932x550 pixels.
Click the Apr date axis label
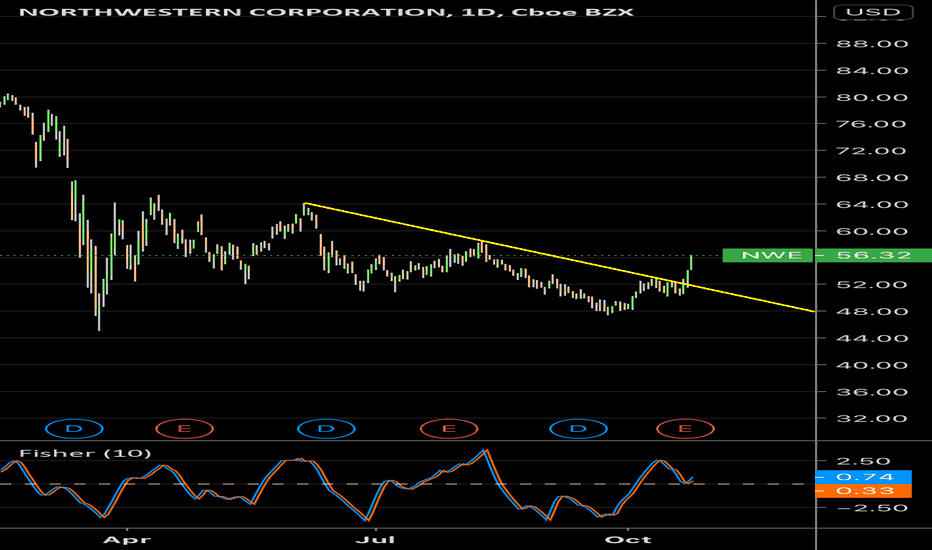point(127,540)
